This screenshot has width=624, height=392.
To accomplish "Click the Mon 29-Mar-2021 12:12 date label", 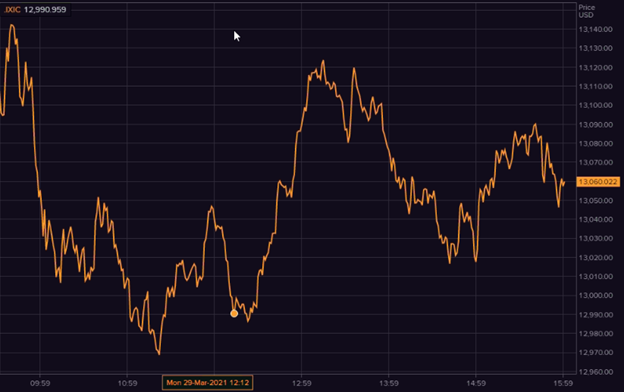I will [x=207, y=383].
